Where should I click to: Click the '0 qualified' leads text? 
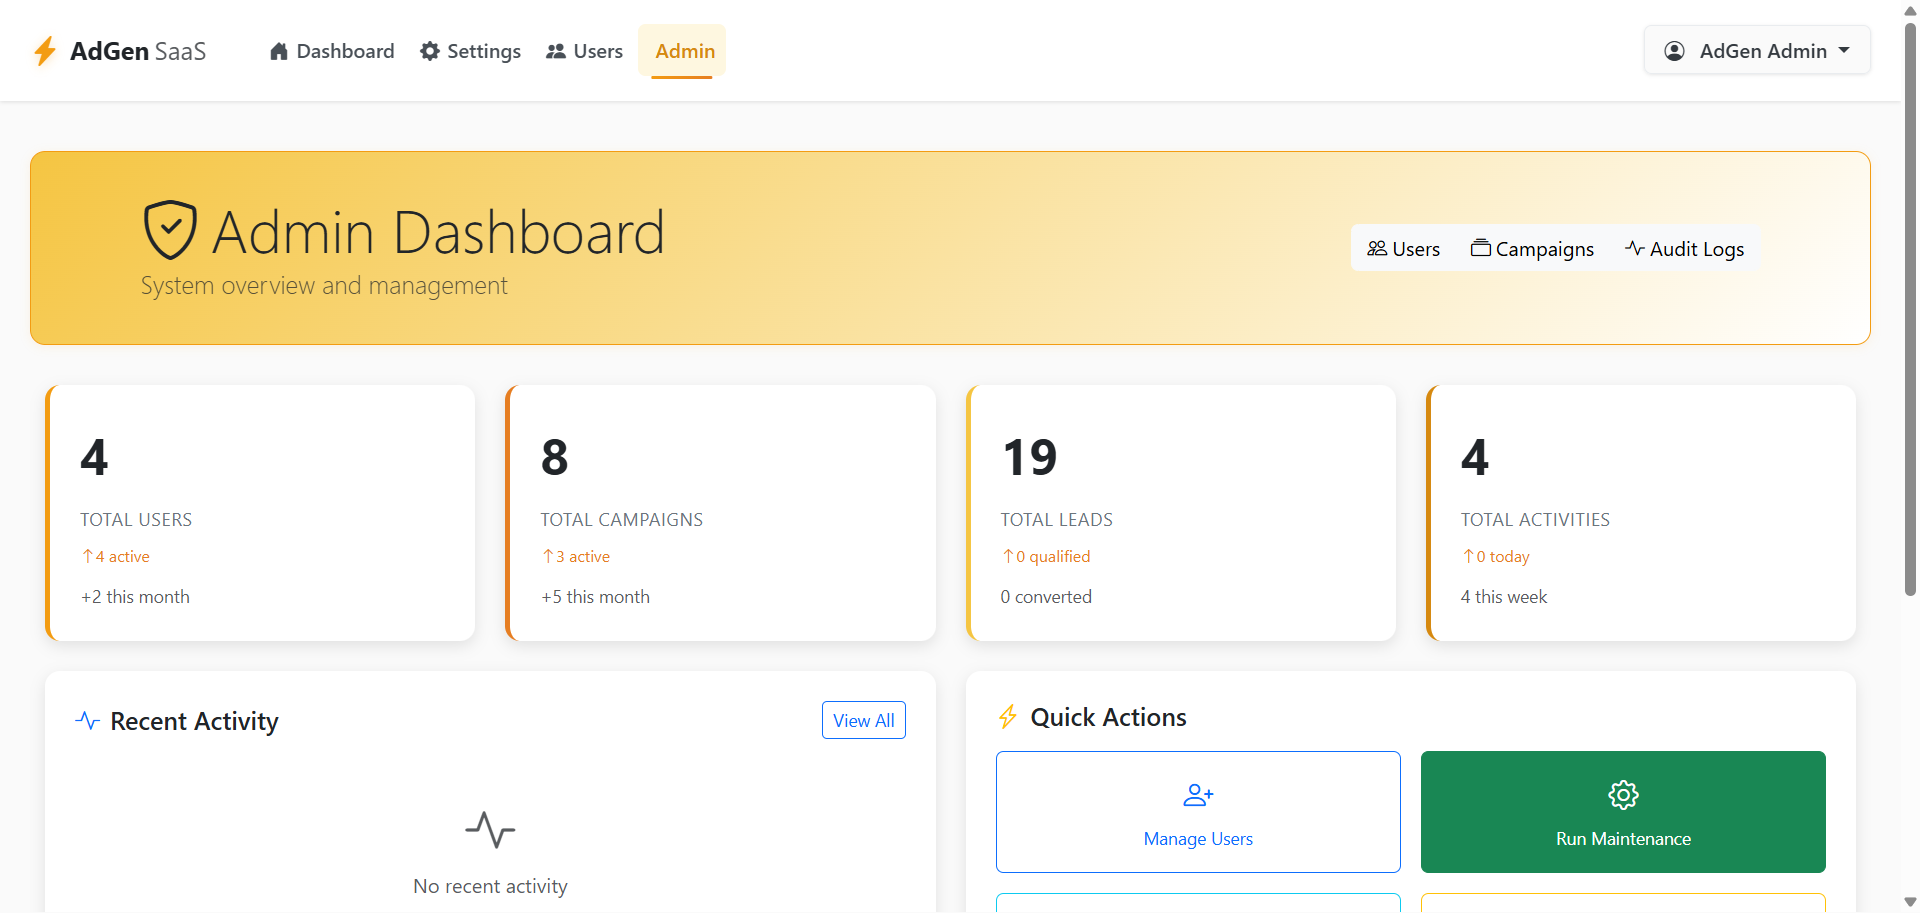[x=1053, y=557]
